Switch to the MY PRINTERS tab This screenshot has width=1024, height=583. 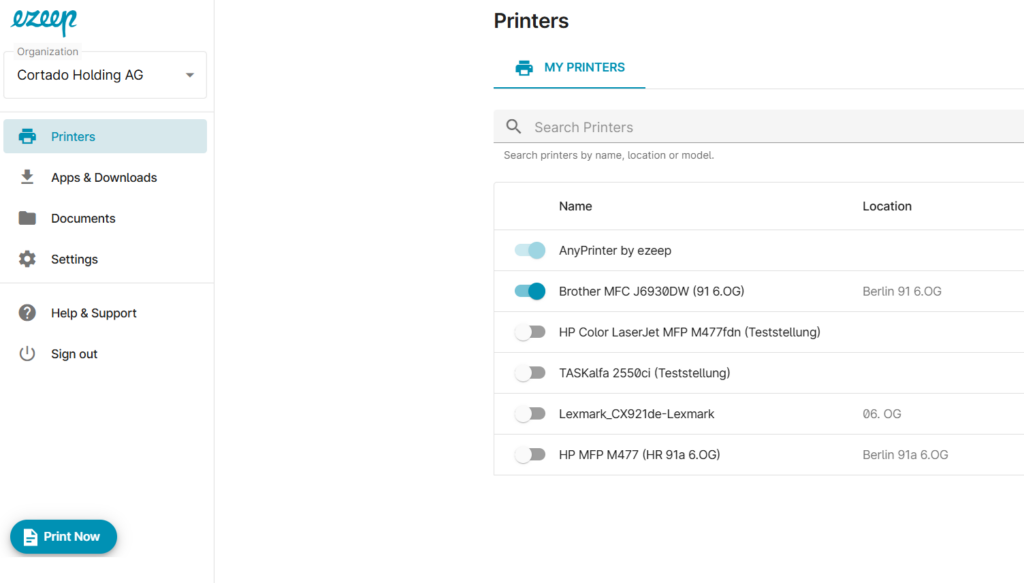coord(569,68)
